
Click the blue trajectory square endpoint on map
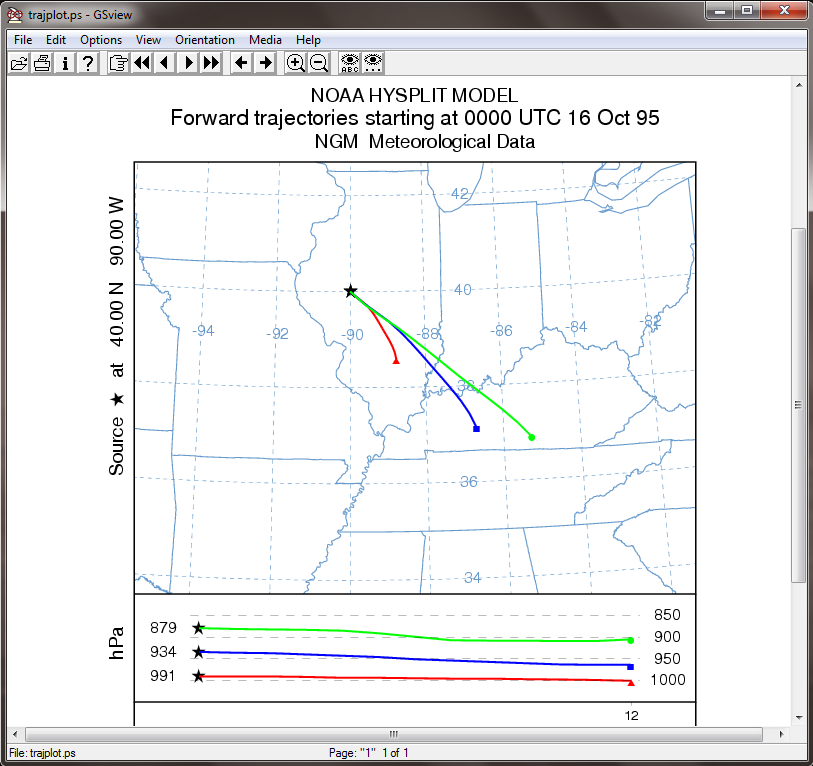[476, 429]
